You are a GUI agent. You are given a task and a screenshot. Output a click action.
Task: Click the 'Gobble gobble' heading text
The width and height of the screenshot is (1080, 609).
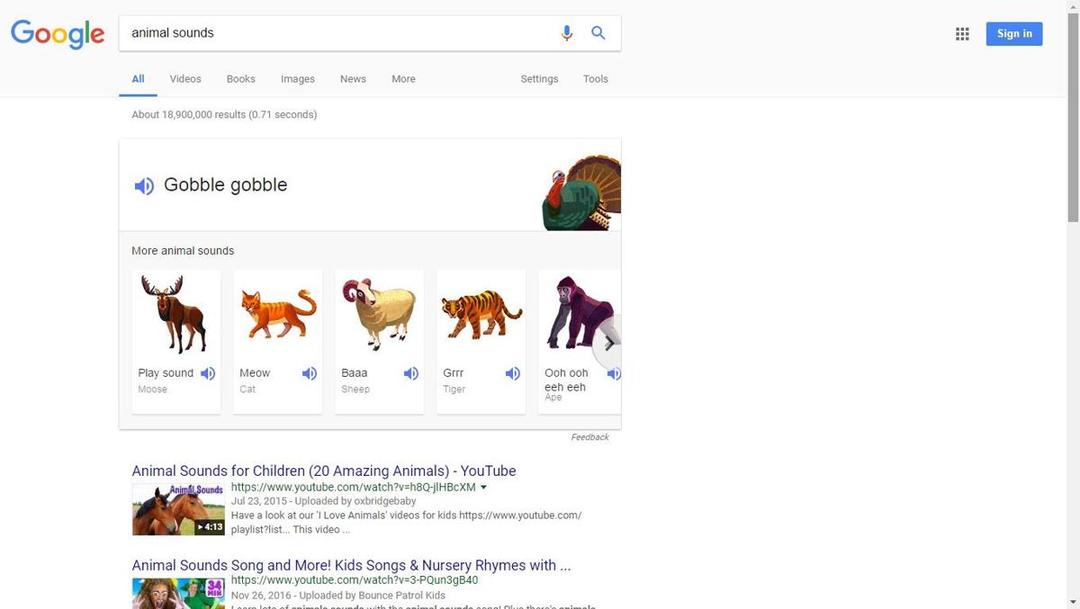[x=225, y=185]
